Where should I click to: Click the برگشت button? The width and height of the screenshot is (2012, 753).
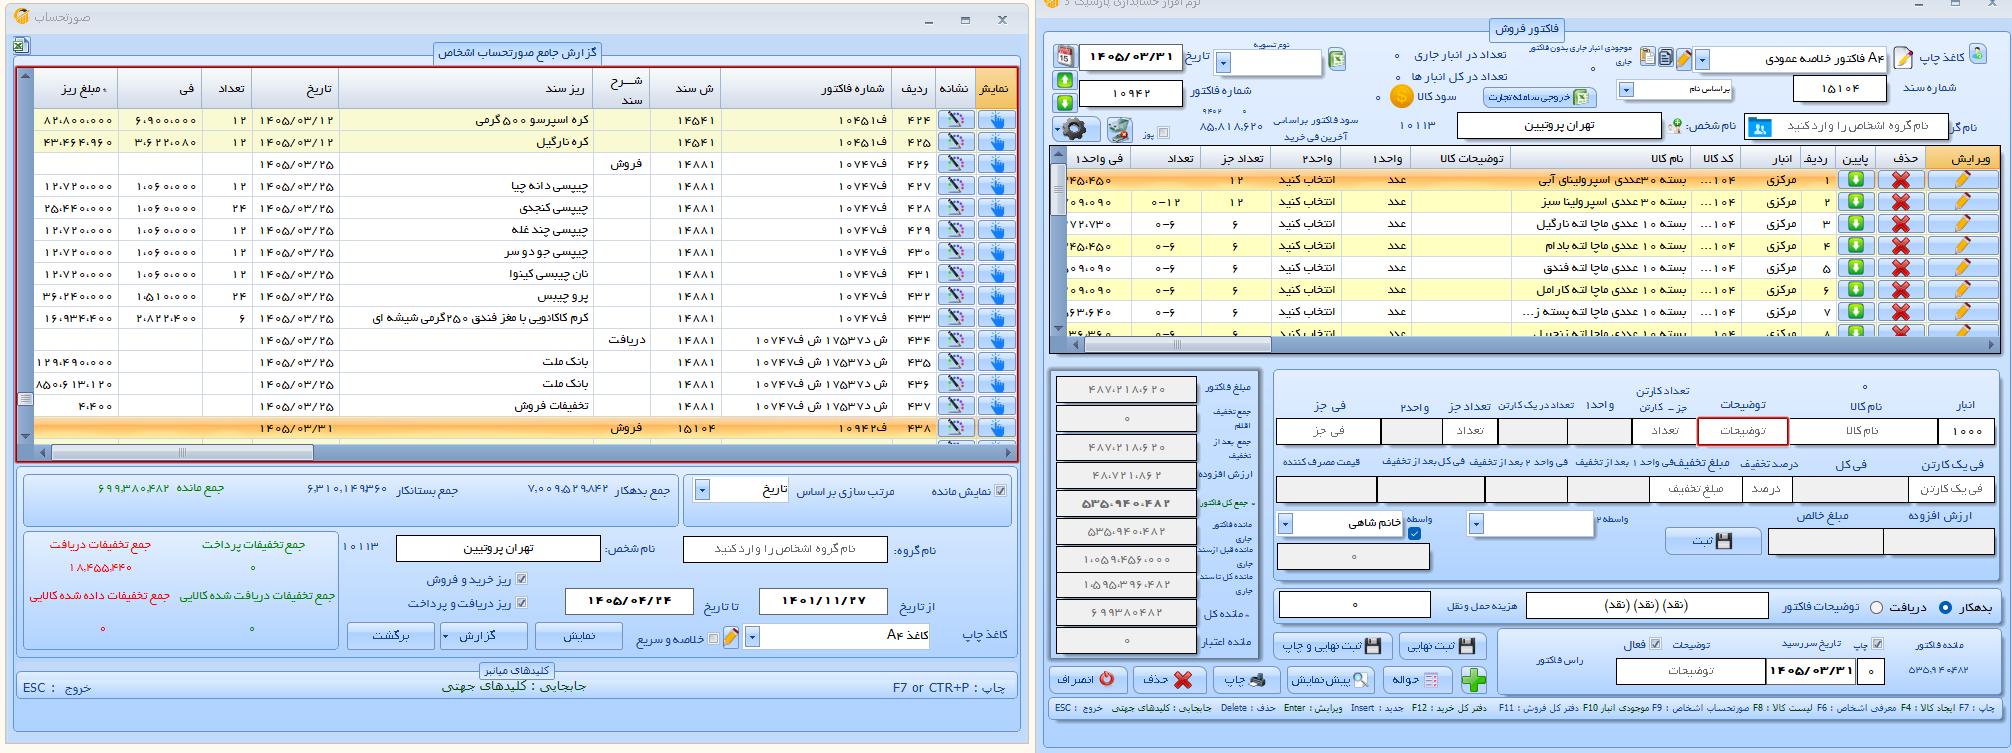click(391, 636)
